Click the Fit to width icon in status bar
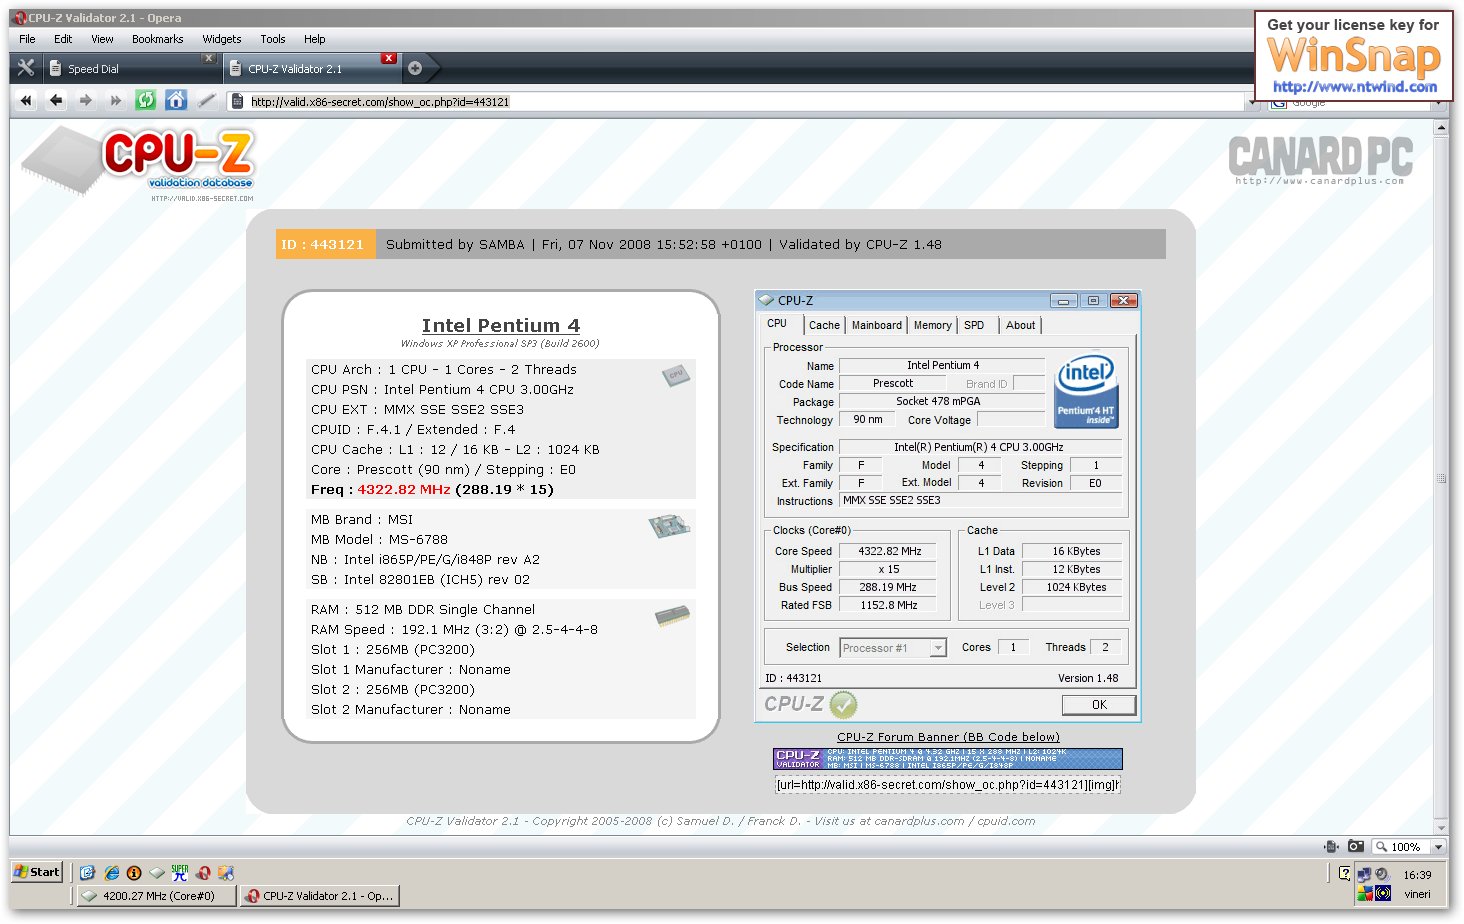The image size is (1464, 924). click(x=1331, y=846)
